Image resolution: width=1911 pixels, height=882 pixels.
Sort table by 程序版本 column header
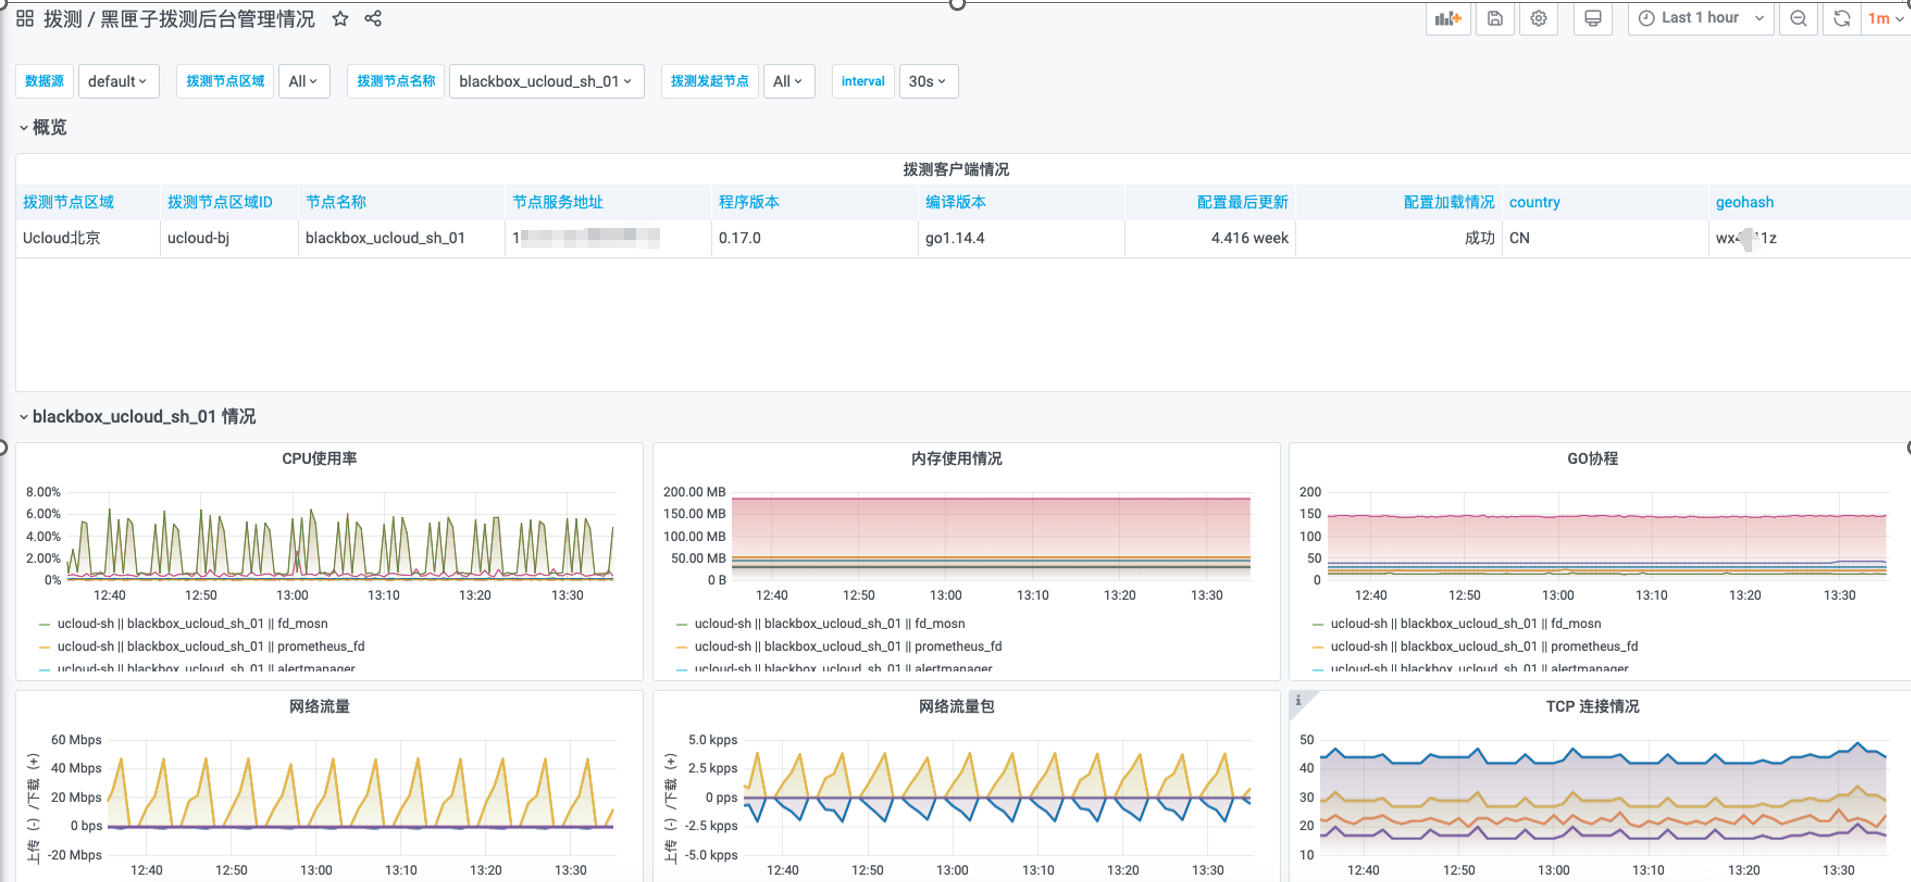click(x=749, y=202)
